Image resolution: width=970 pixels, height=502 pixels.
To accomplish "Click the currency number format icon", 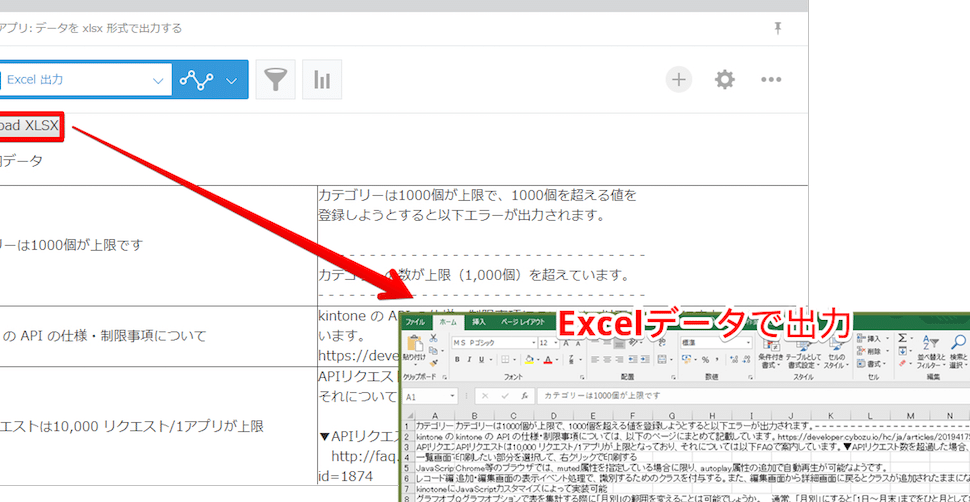I will pyautogui.click(x=689, y=360).
